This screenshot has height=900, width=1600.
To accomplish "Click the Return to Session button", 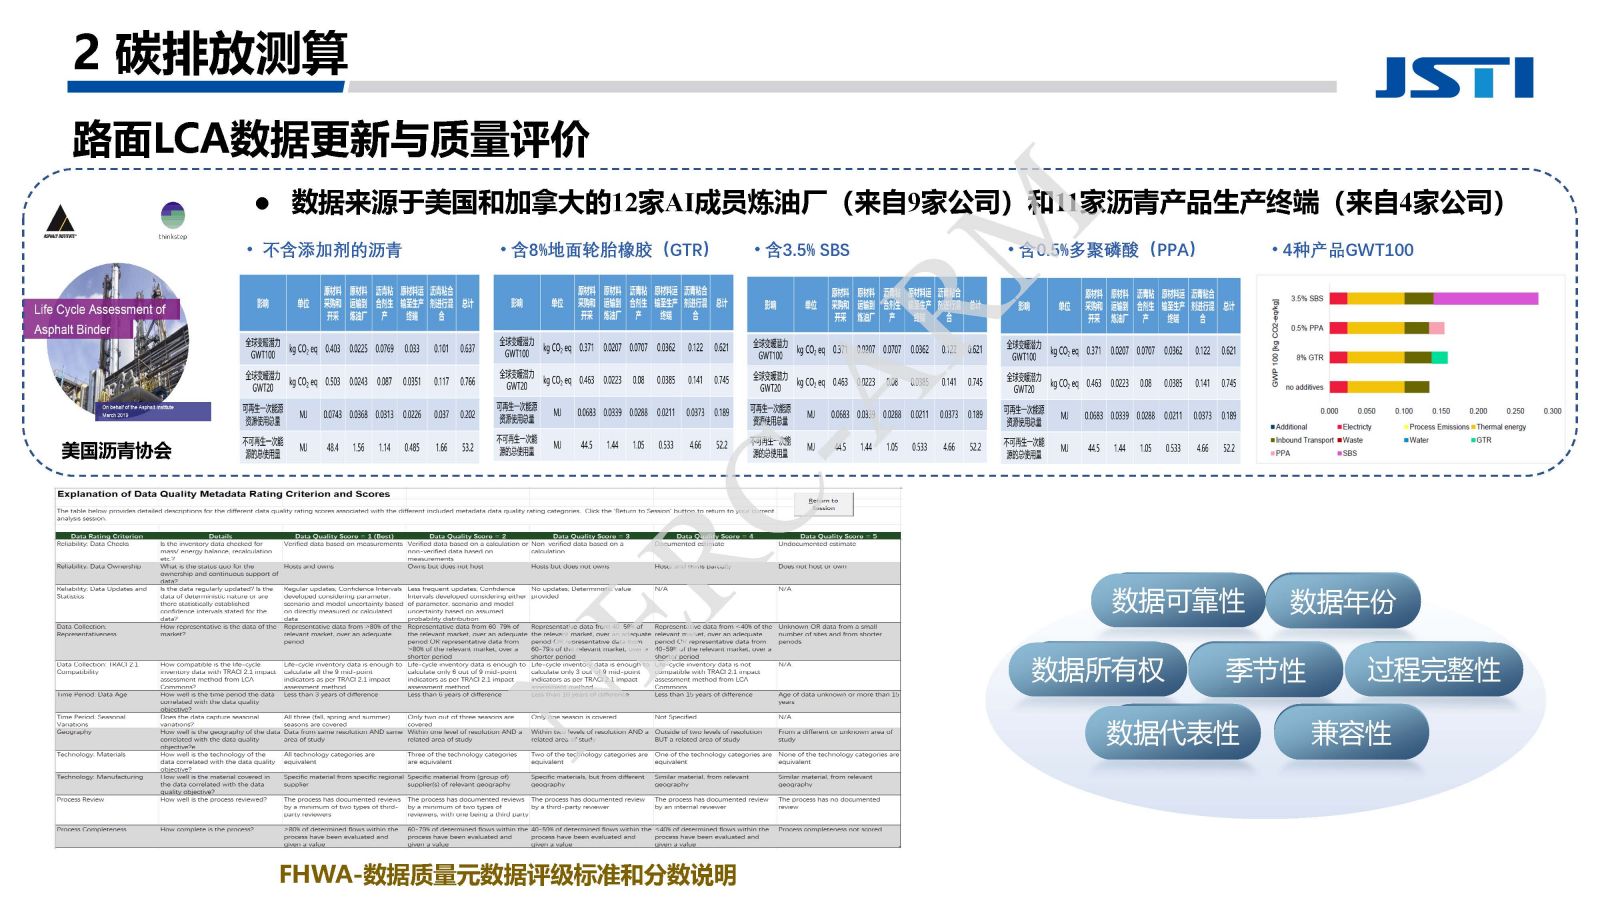I will point(823,504).
